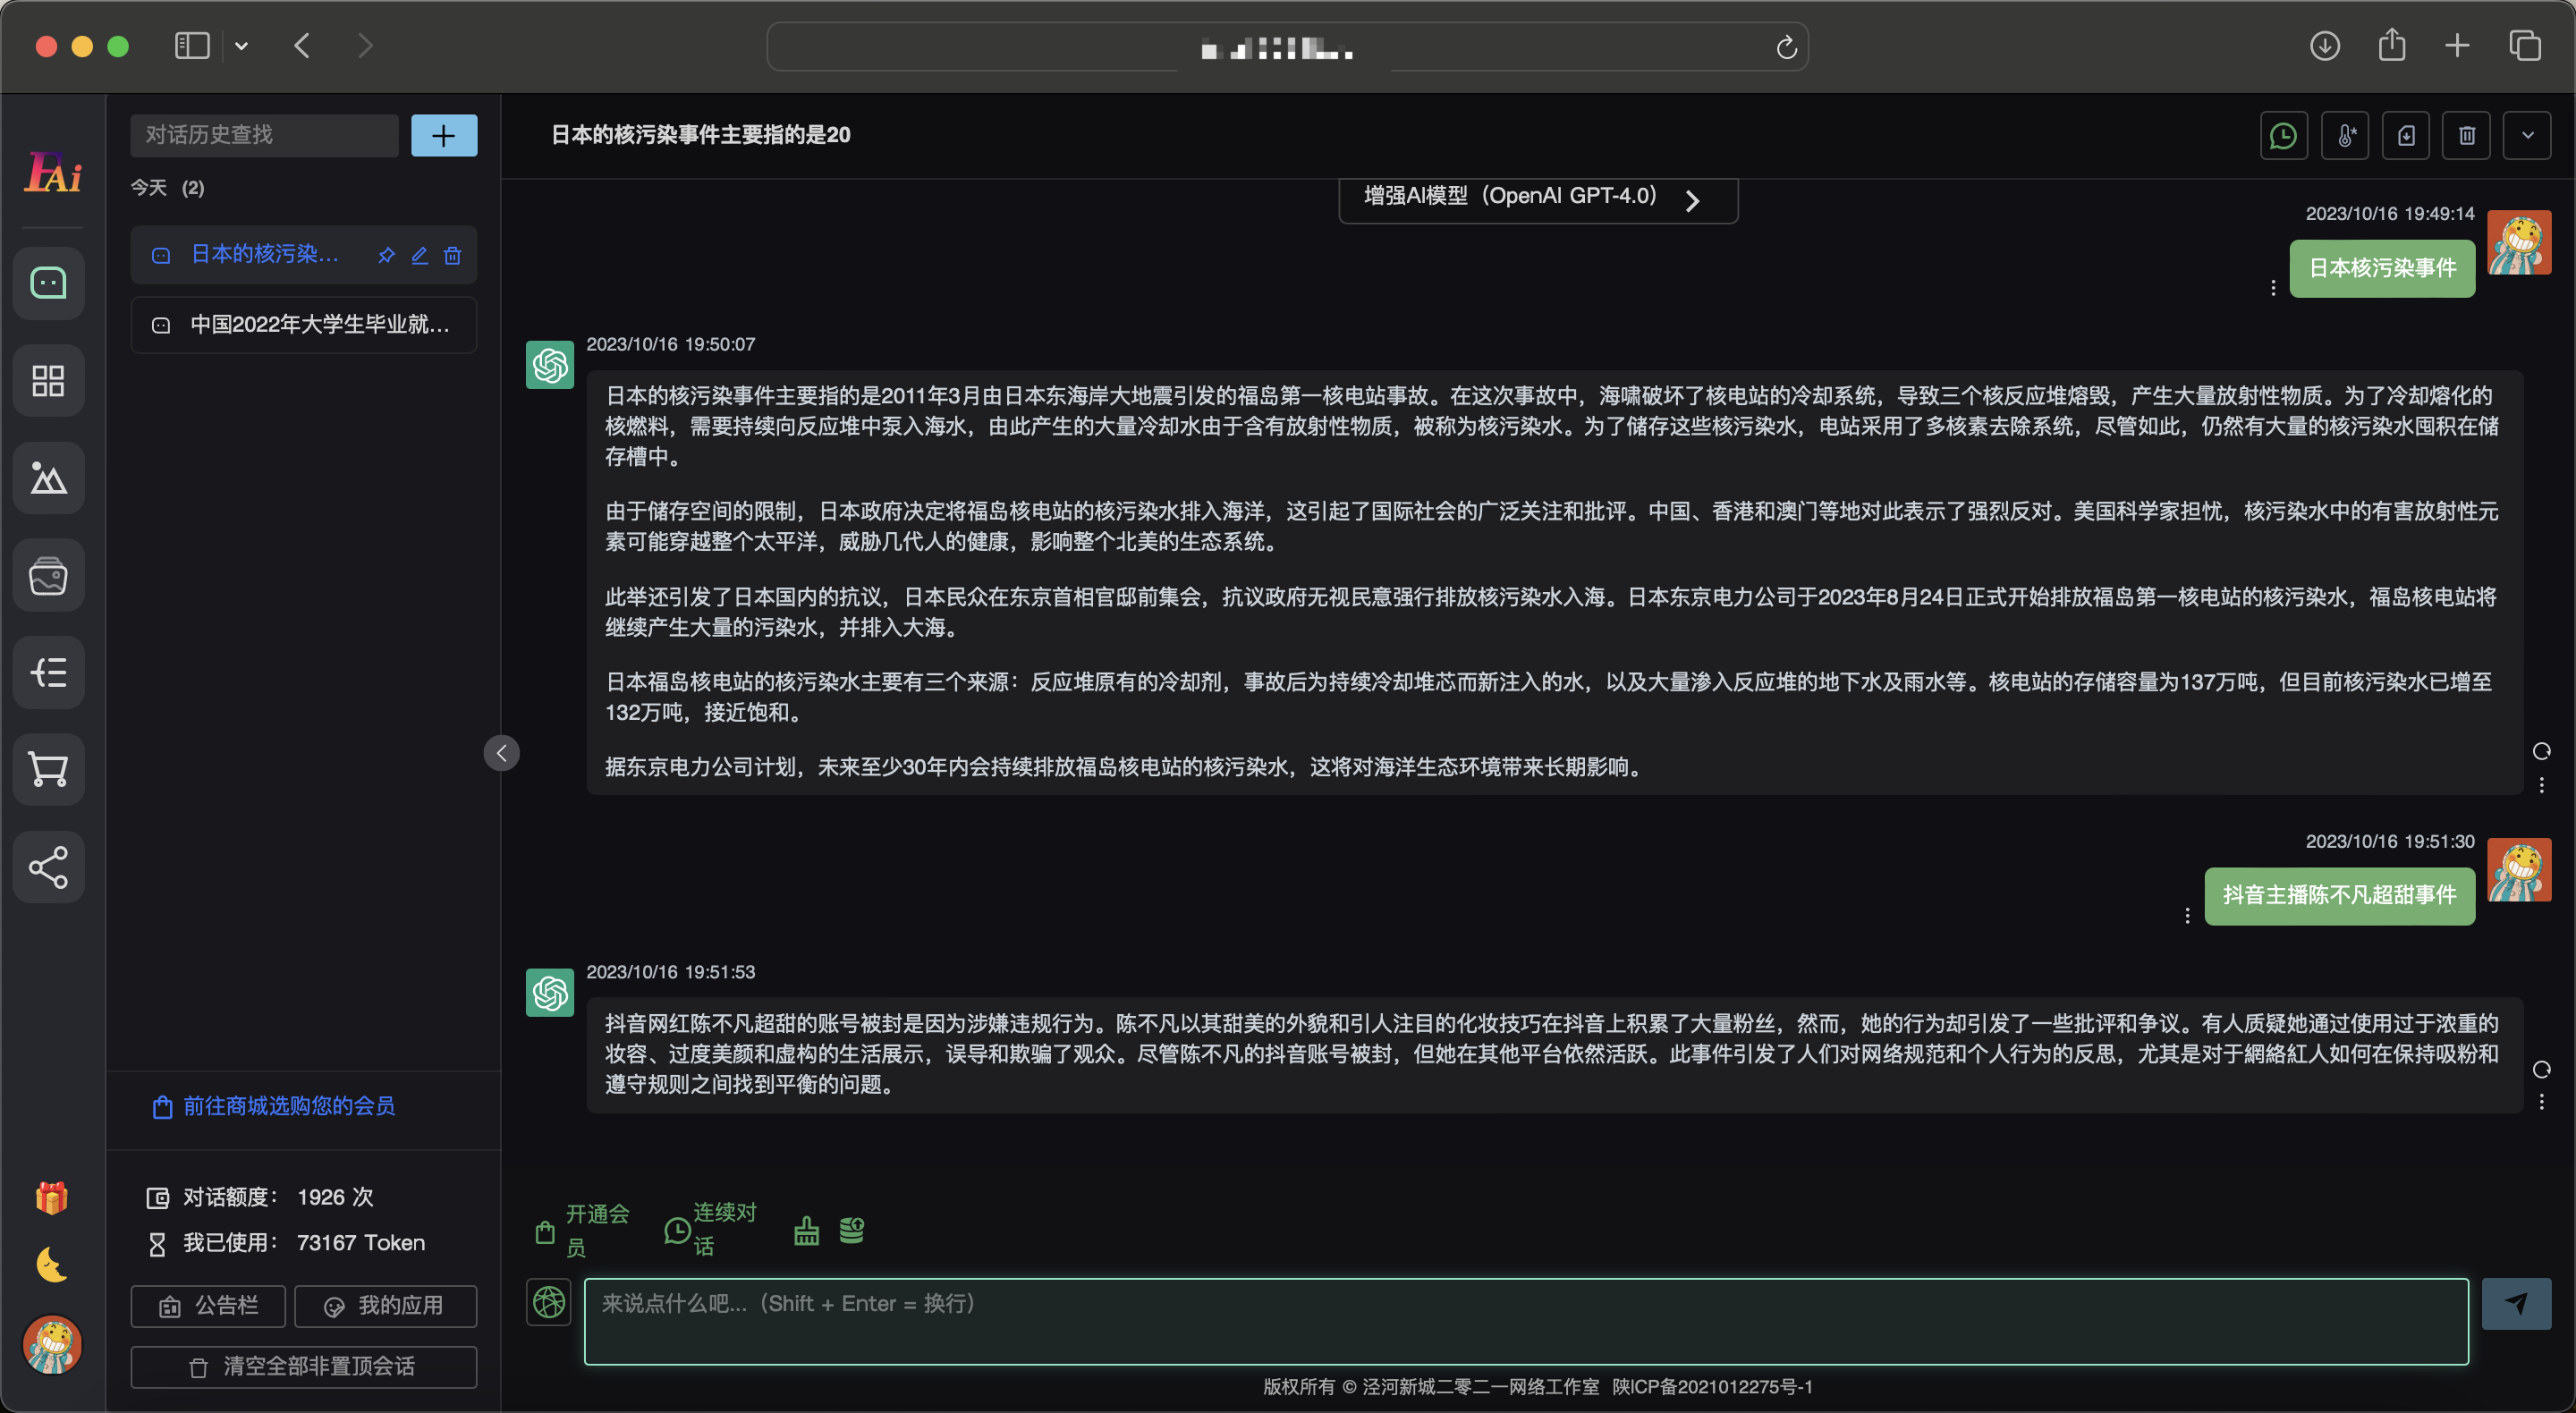
Task: Delete the 日本的核污染 conversation from list
Action: (x=453, y=256)
